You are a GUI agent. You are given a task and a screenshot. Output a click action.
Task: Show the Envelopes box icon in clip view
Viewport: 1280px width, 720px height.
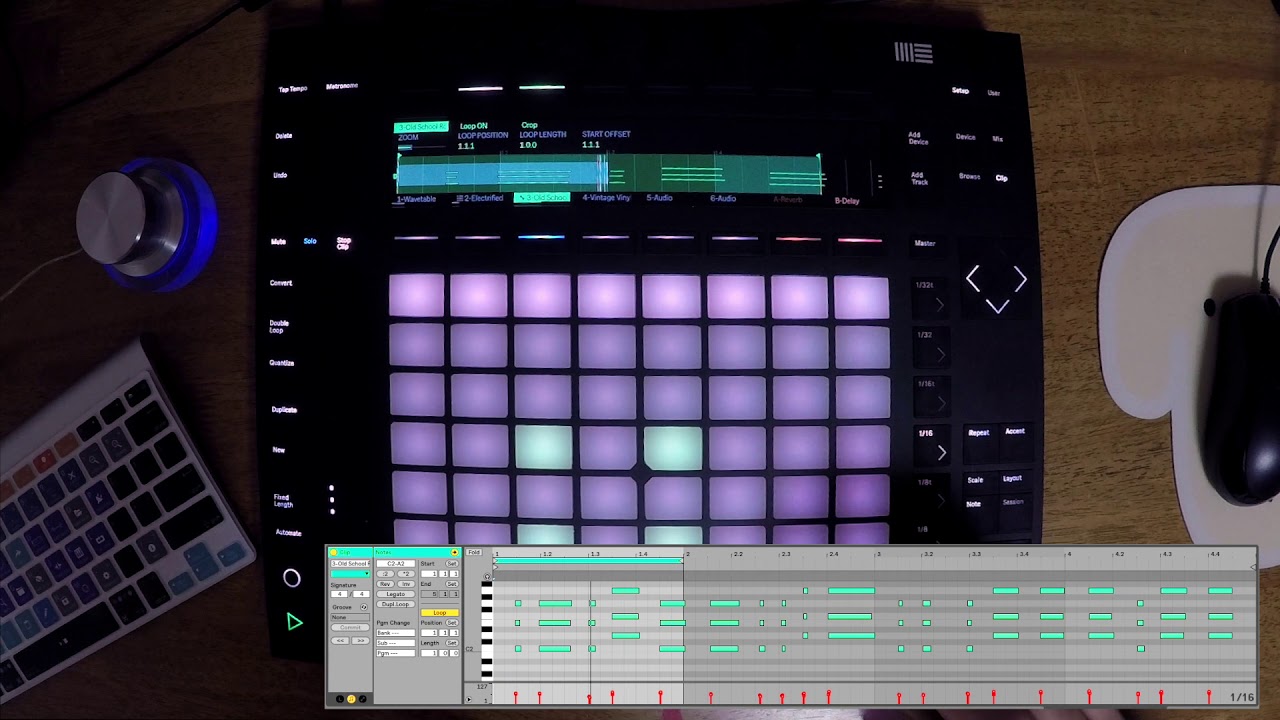point(362,699)
